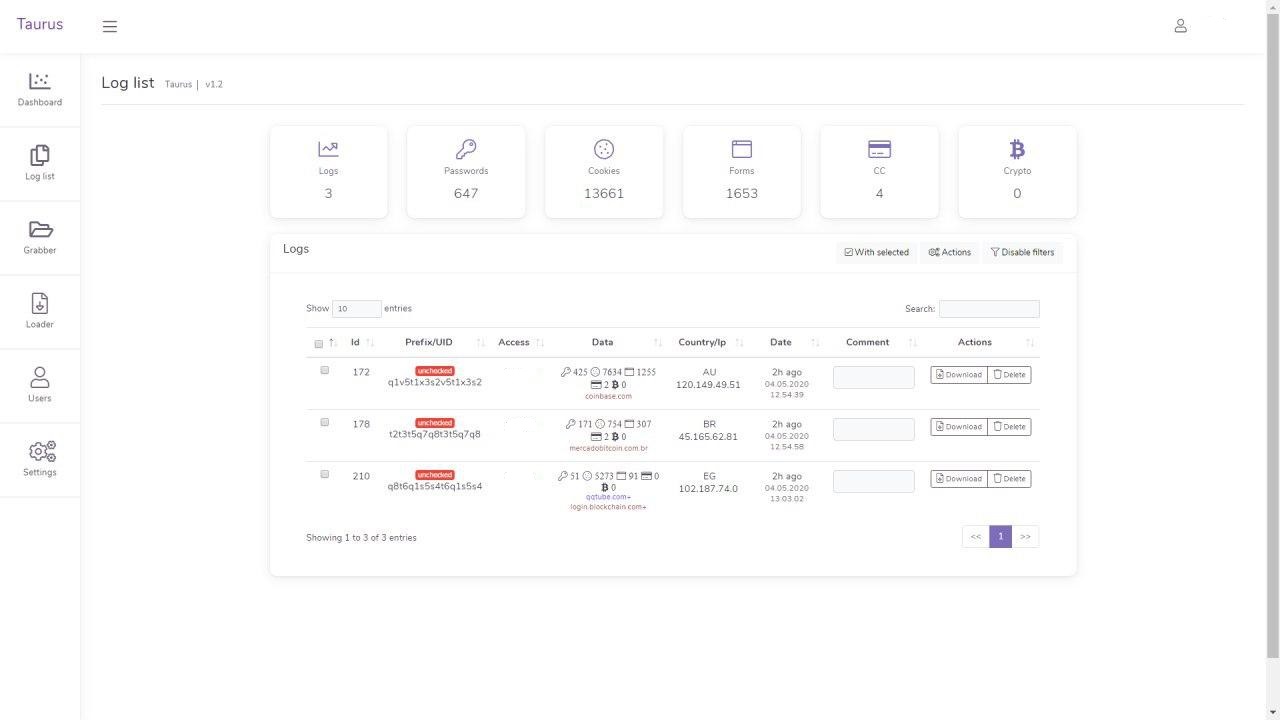
Task: Tick the select-all checkbox in table header
Action: click(x=319, y=344)
